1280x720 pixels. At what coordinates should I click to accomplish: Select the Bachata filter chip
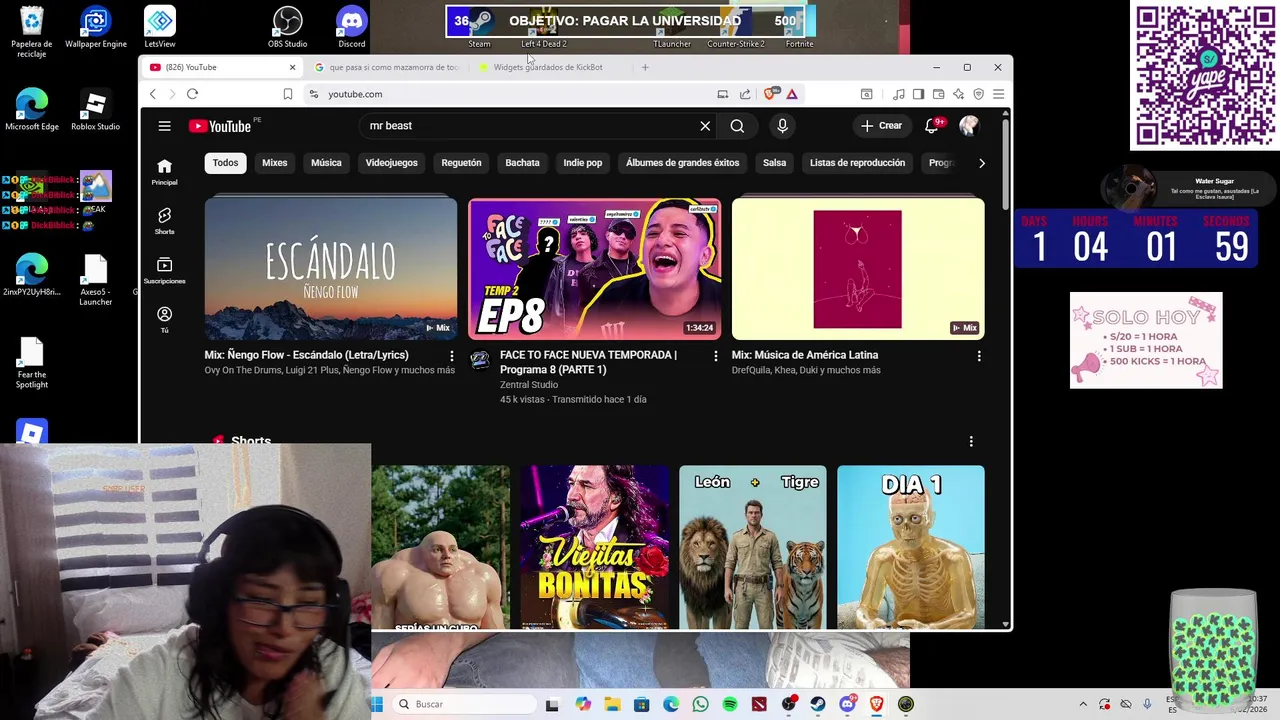pos(522,163)
